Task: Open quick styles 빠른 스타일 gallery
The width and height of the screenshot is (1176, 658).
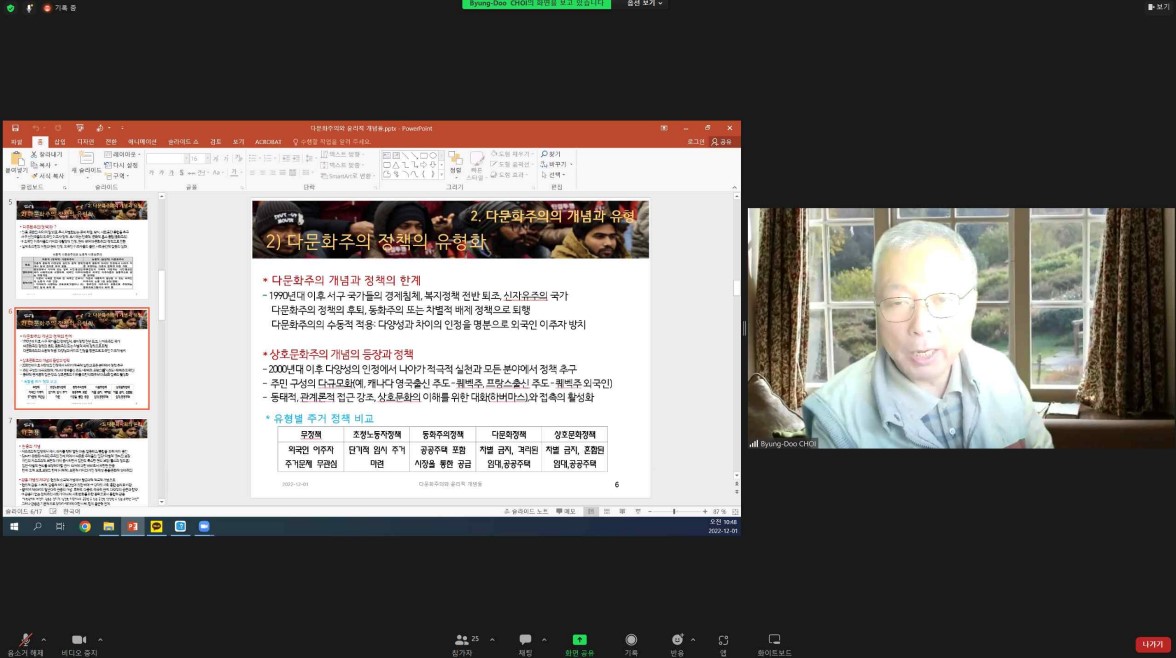Action: coord(476,165)
